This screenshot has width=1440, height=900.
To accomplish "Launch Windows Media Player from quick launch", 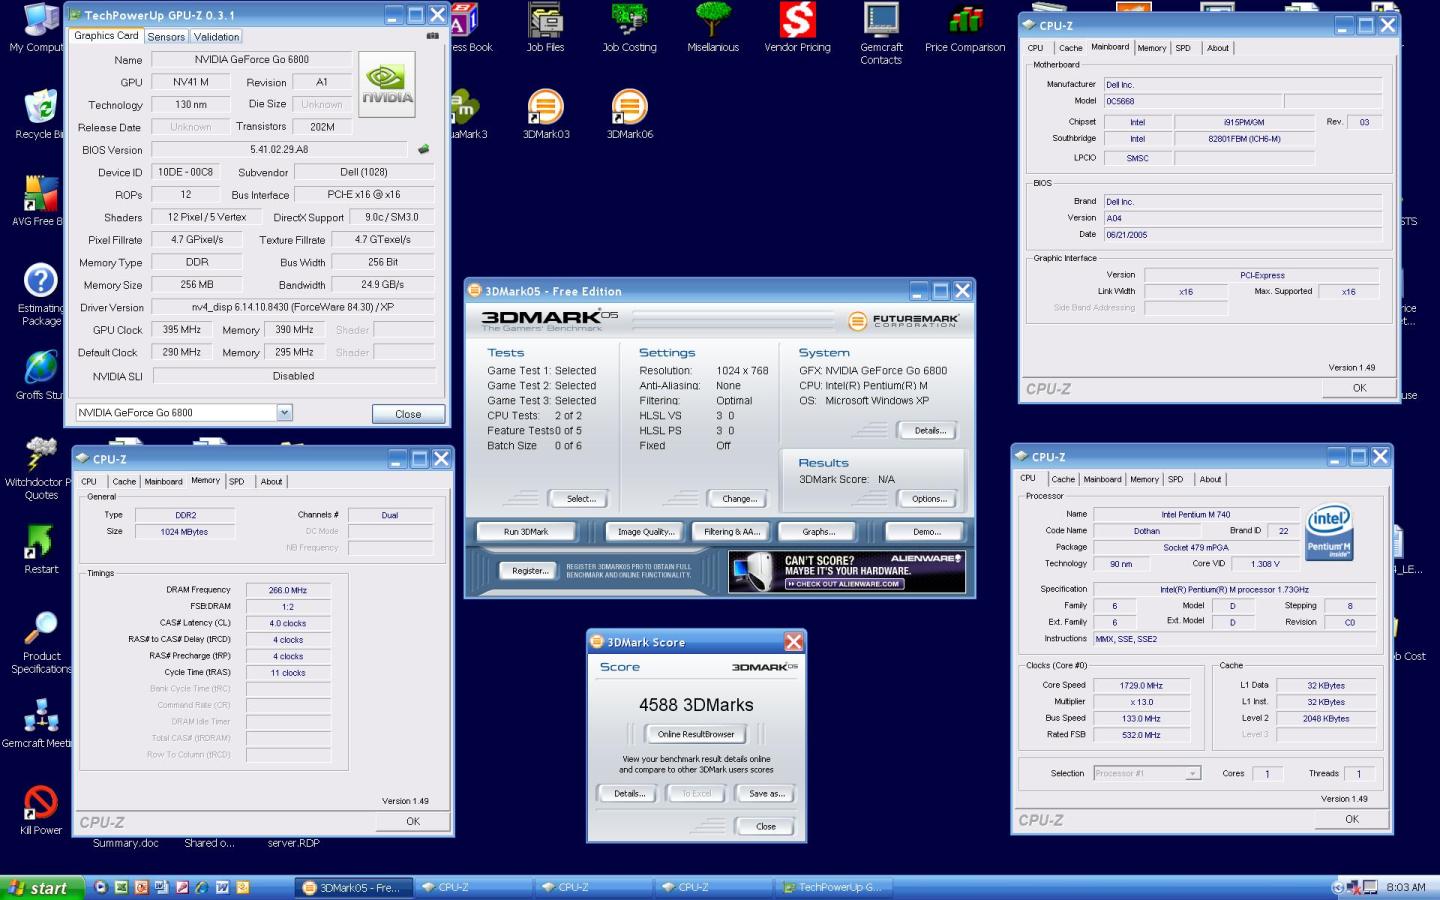I will pyautogui.click(x=101, y=887).
